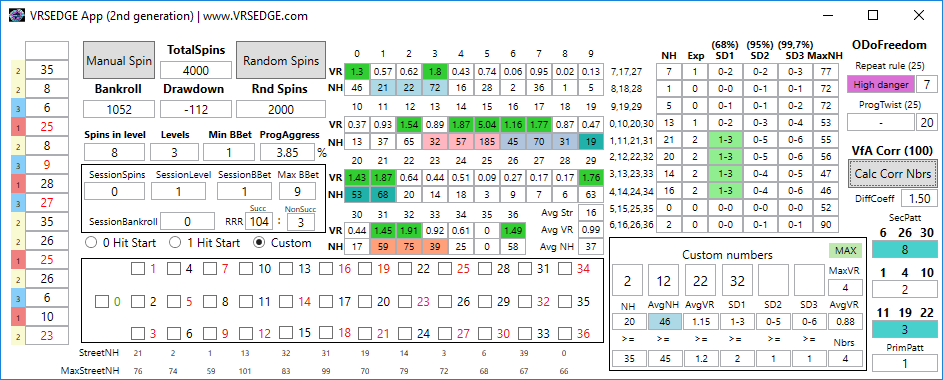Viewport: 943px width, 380px height.
Task: Tick the checkbox for red number 7
Action: point(209,269)
